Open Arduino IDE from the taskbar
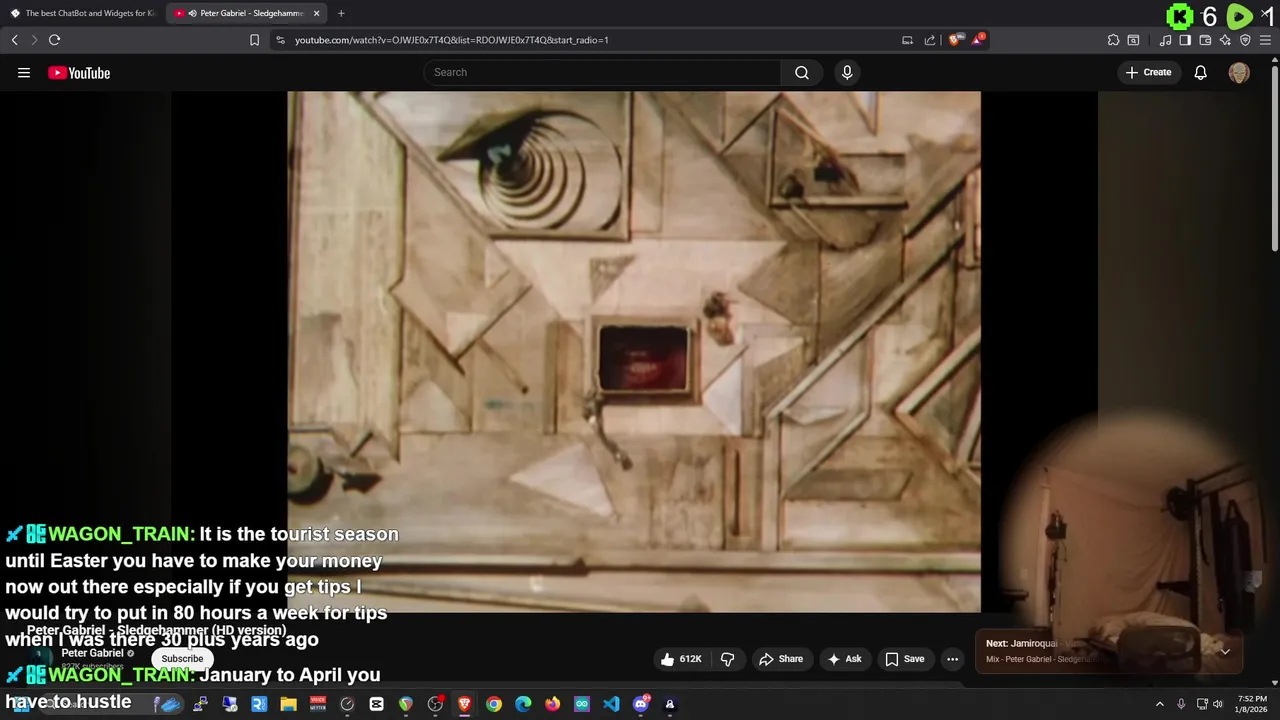Viewport: 1280px width, 720px height. click(x=582, y=704)
